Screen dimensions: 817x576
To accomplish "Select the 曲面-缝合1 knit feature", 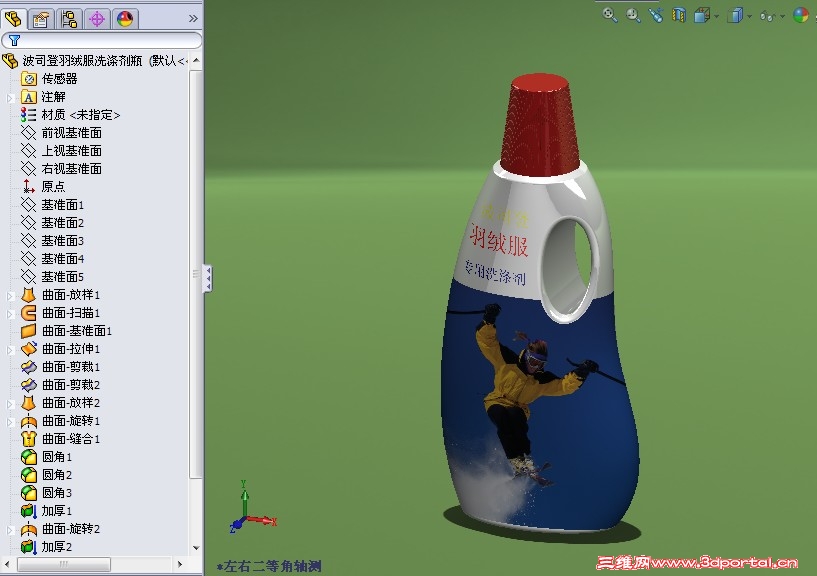I will [60, 439].
